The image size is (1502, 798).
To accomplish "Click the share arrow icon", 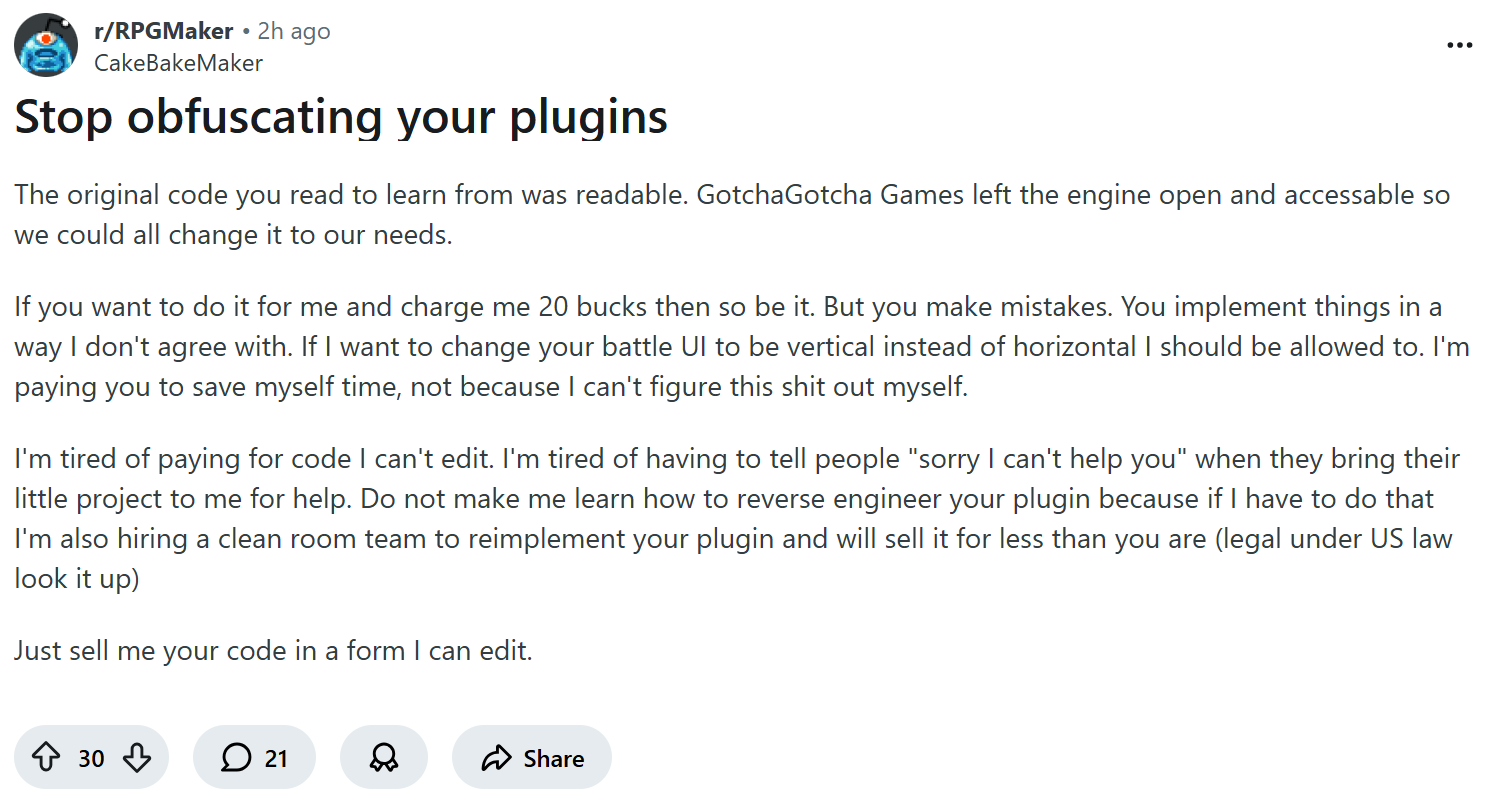I will coord(496,759).
